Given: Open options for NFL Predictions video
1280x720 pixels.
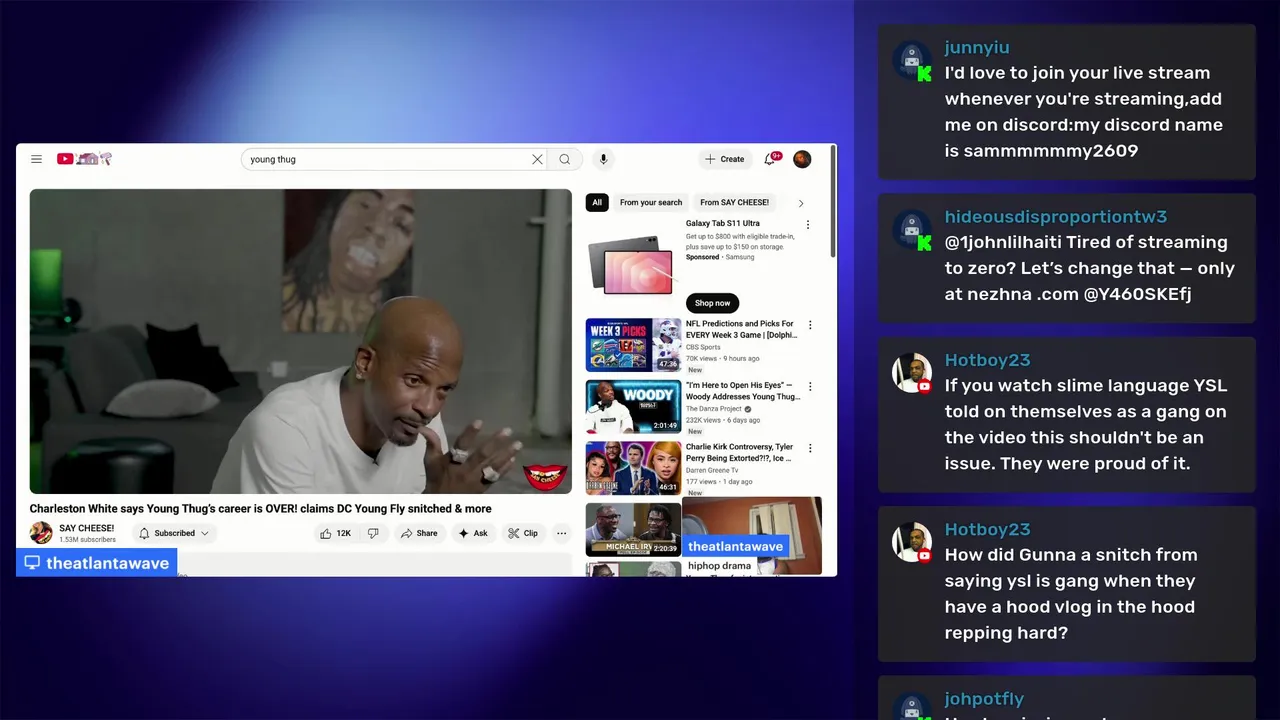Looking at the screenshot, I should tap(810, 325).
